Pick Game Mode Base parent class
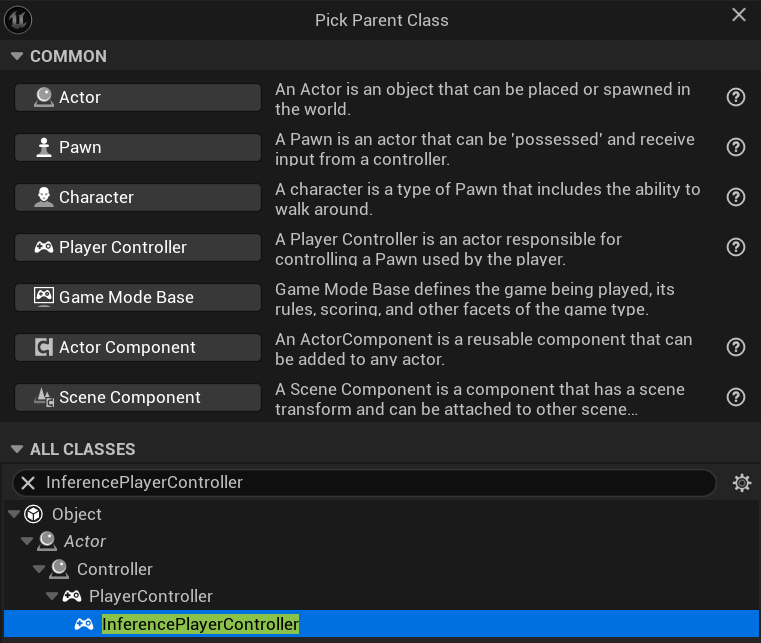 point(138,297)
